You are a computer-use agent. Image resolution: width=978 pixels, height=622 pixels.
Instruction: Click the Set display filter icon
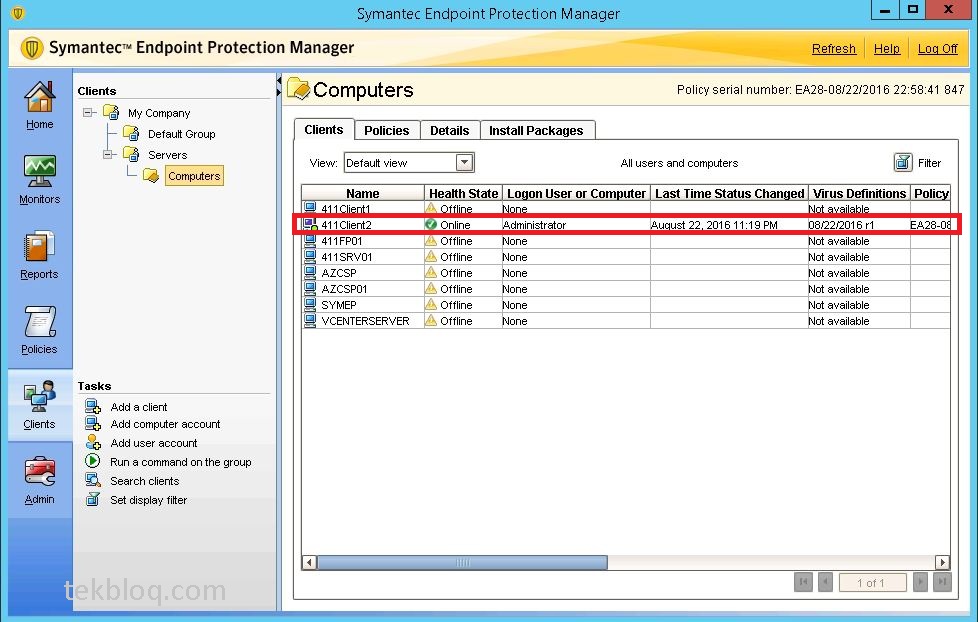tap(93, 500)
